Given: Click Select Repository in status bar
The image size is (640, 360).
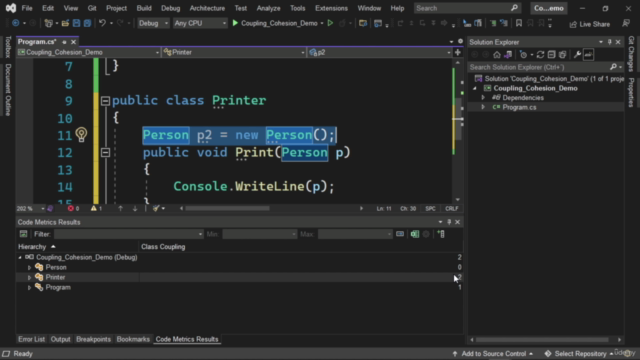Looking at the screenshot, I should 580,353.
